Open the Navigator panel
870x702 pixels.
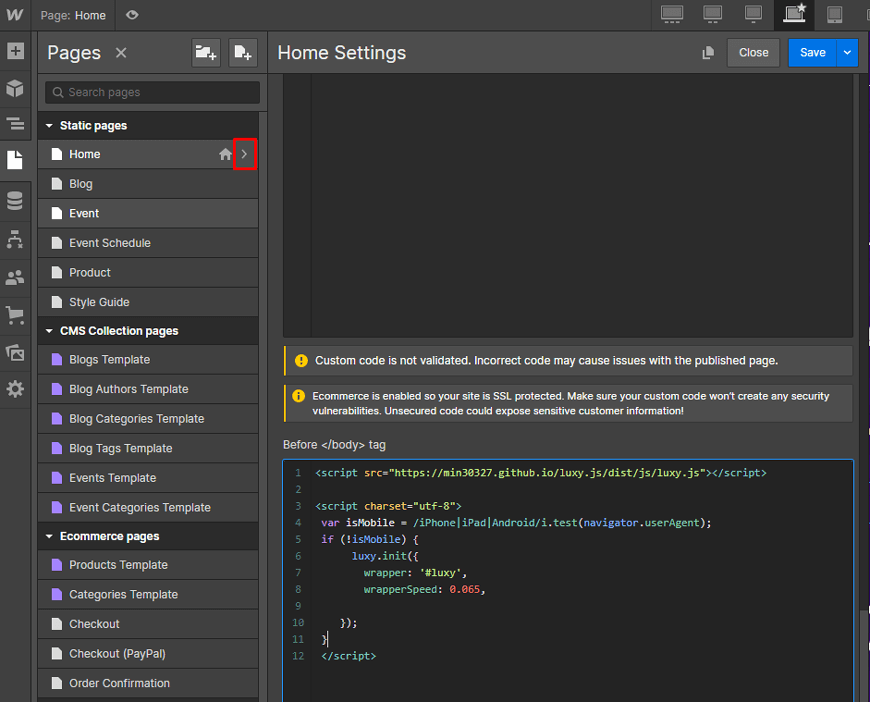pyautogui.click(x=15, y=124)
